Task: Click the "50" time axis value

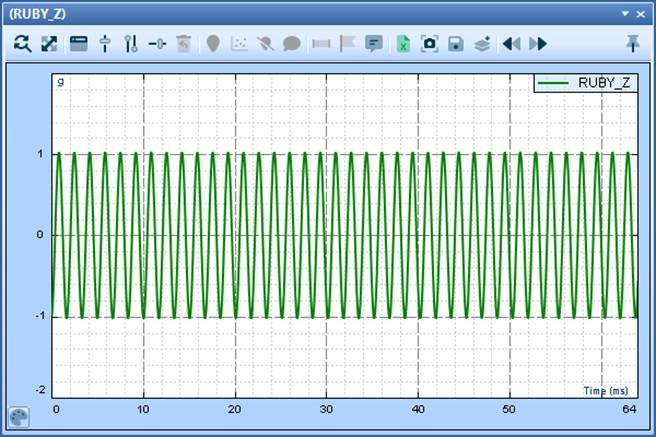Action: click(x=509, y=409)
